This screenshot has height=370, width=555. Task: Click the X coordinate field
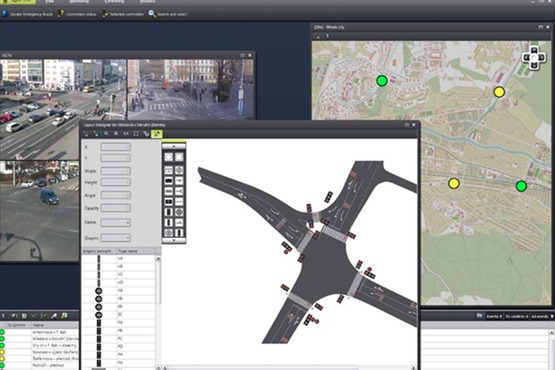[x=115, y=147]
